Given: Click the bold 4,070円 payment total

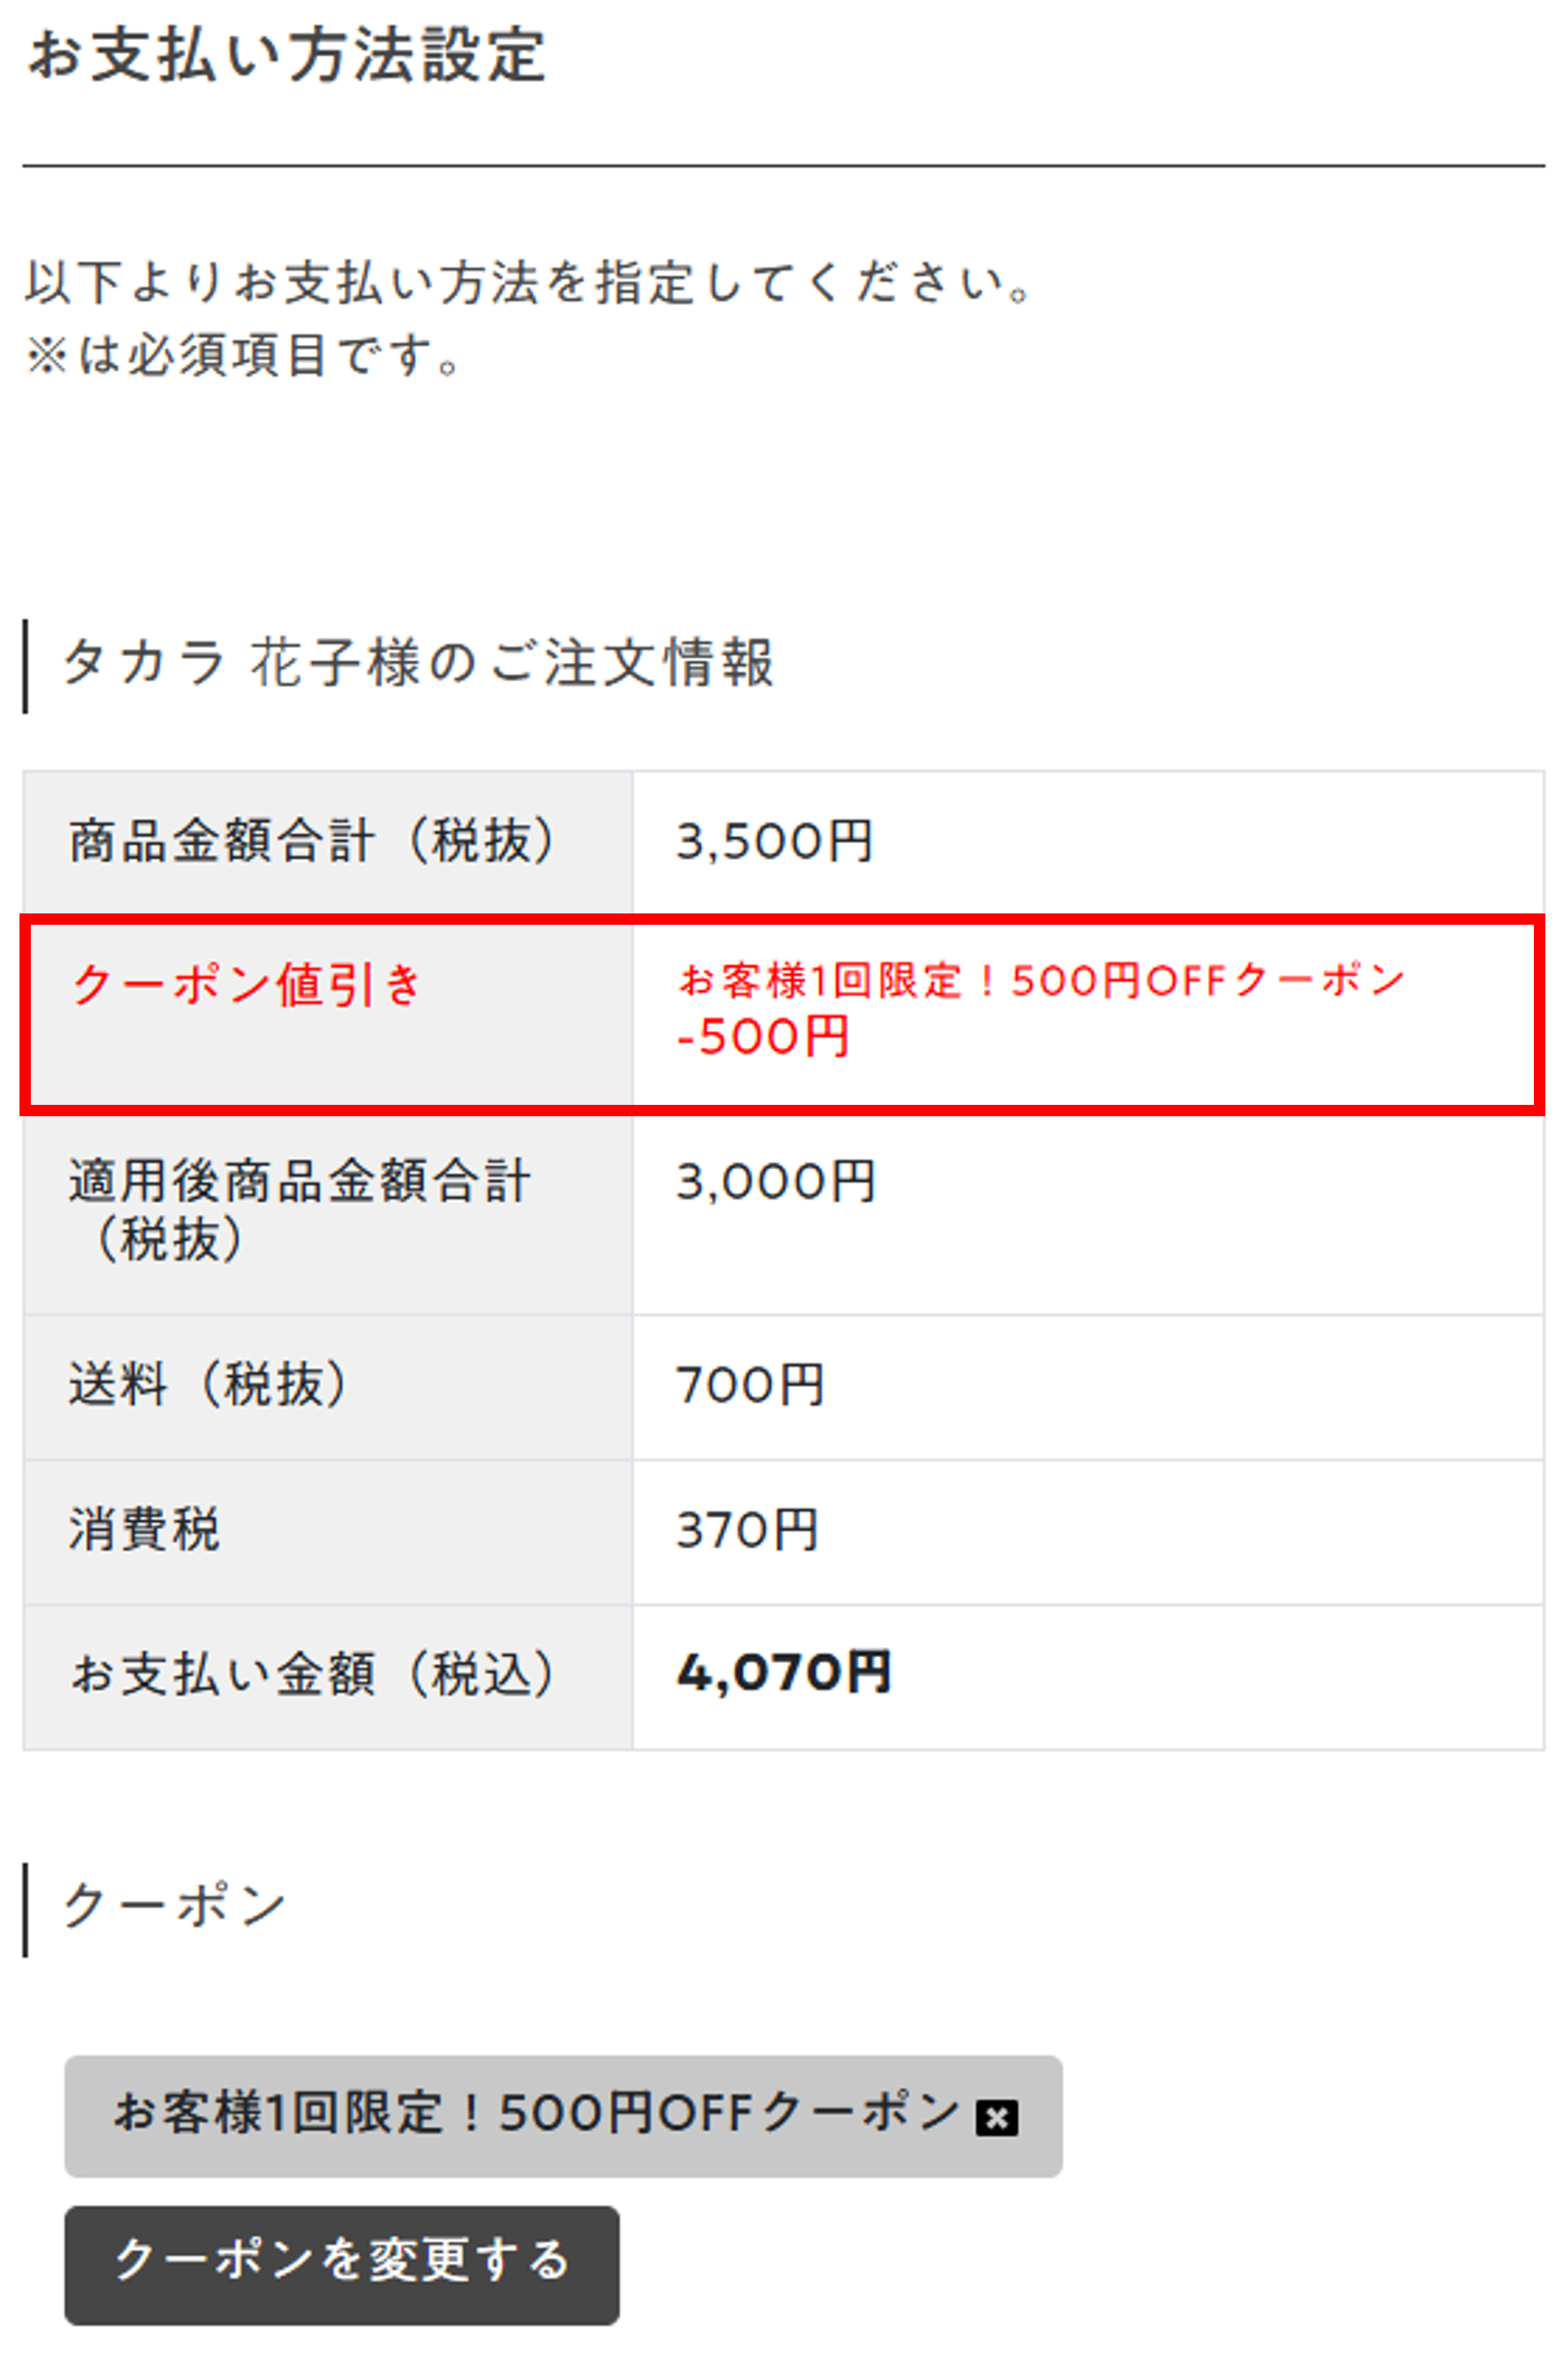Looking at the screenshot, I should (783, 1672).
